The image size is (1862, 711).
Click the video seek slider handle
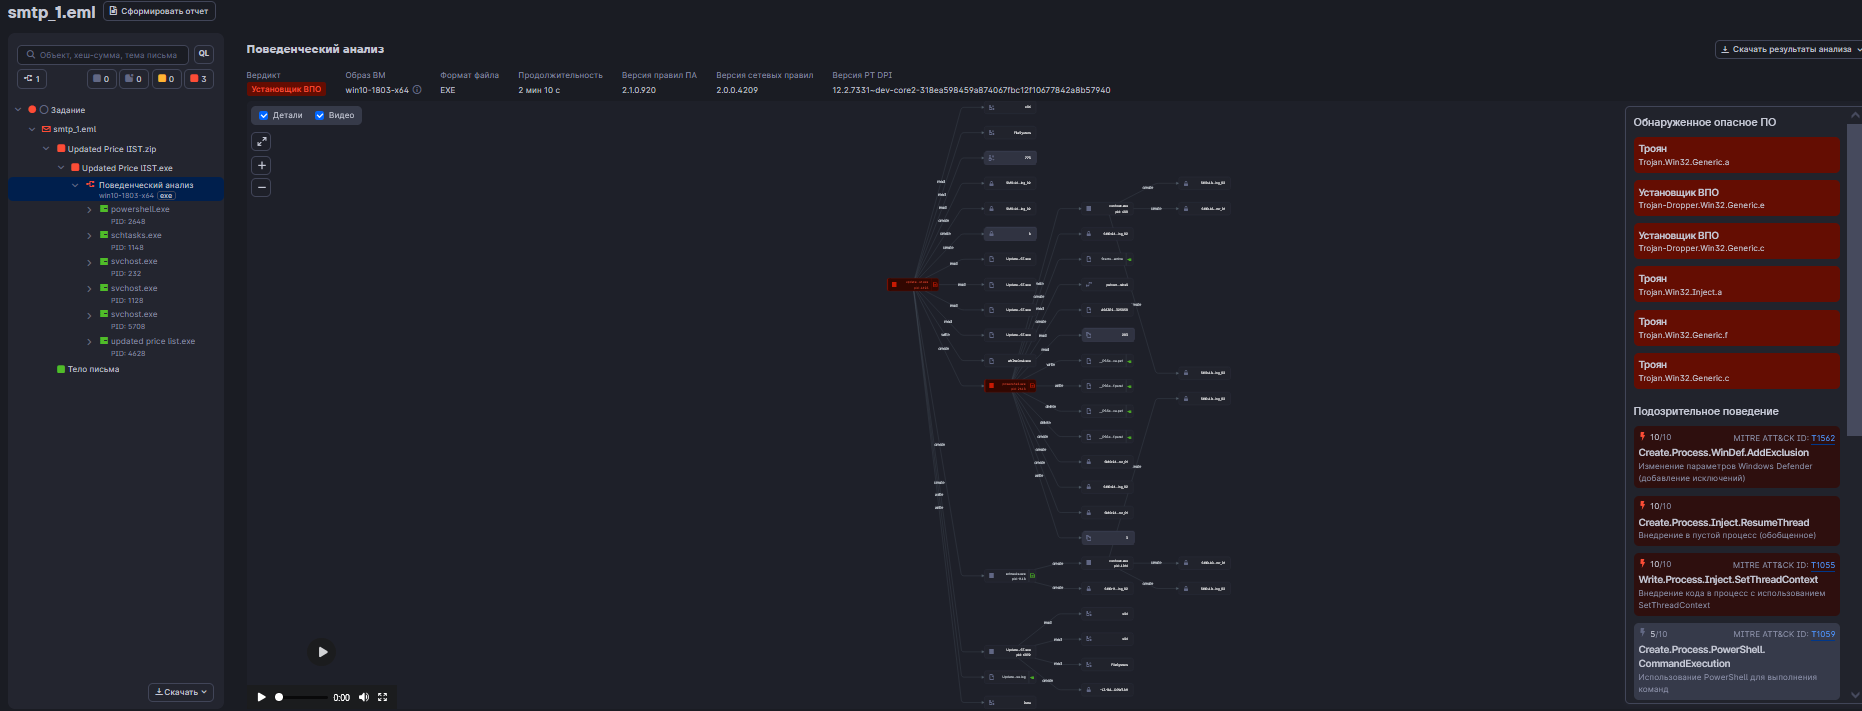click(x=279, y=697)
